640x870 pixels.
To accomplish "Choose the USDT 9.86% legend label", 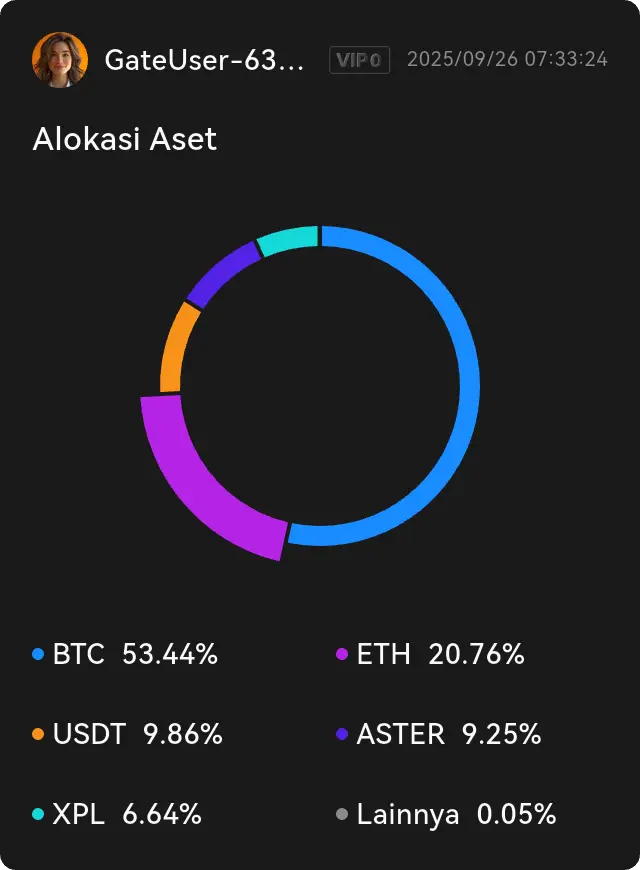I will pyautogui.click(x=137, y=735).
